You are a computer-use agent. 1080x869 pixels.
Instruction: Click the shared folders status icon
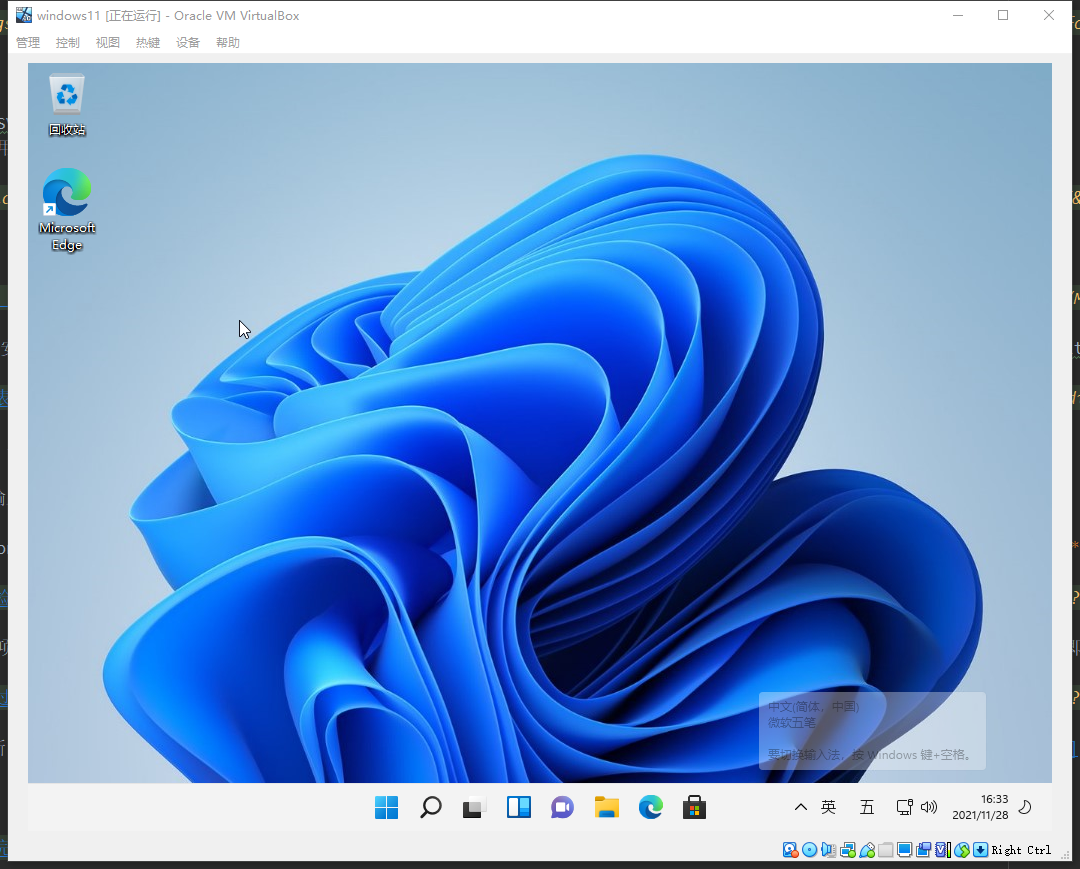click(x=886, y=850)
